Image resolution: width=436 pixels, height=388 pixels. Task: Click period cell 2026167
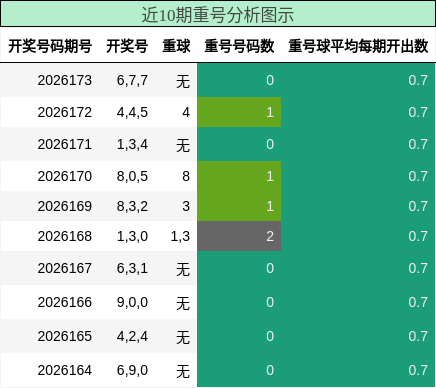pyautogui.click(x=65, y=268)
